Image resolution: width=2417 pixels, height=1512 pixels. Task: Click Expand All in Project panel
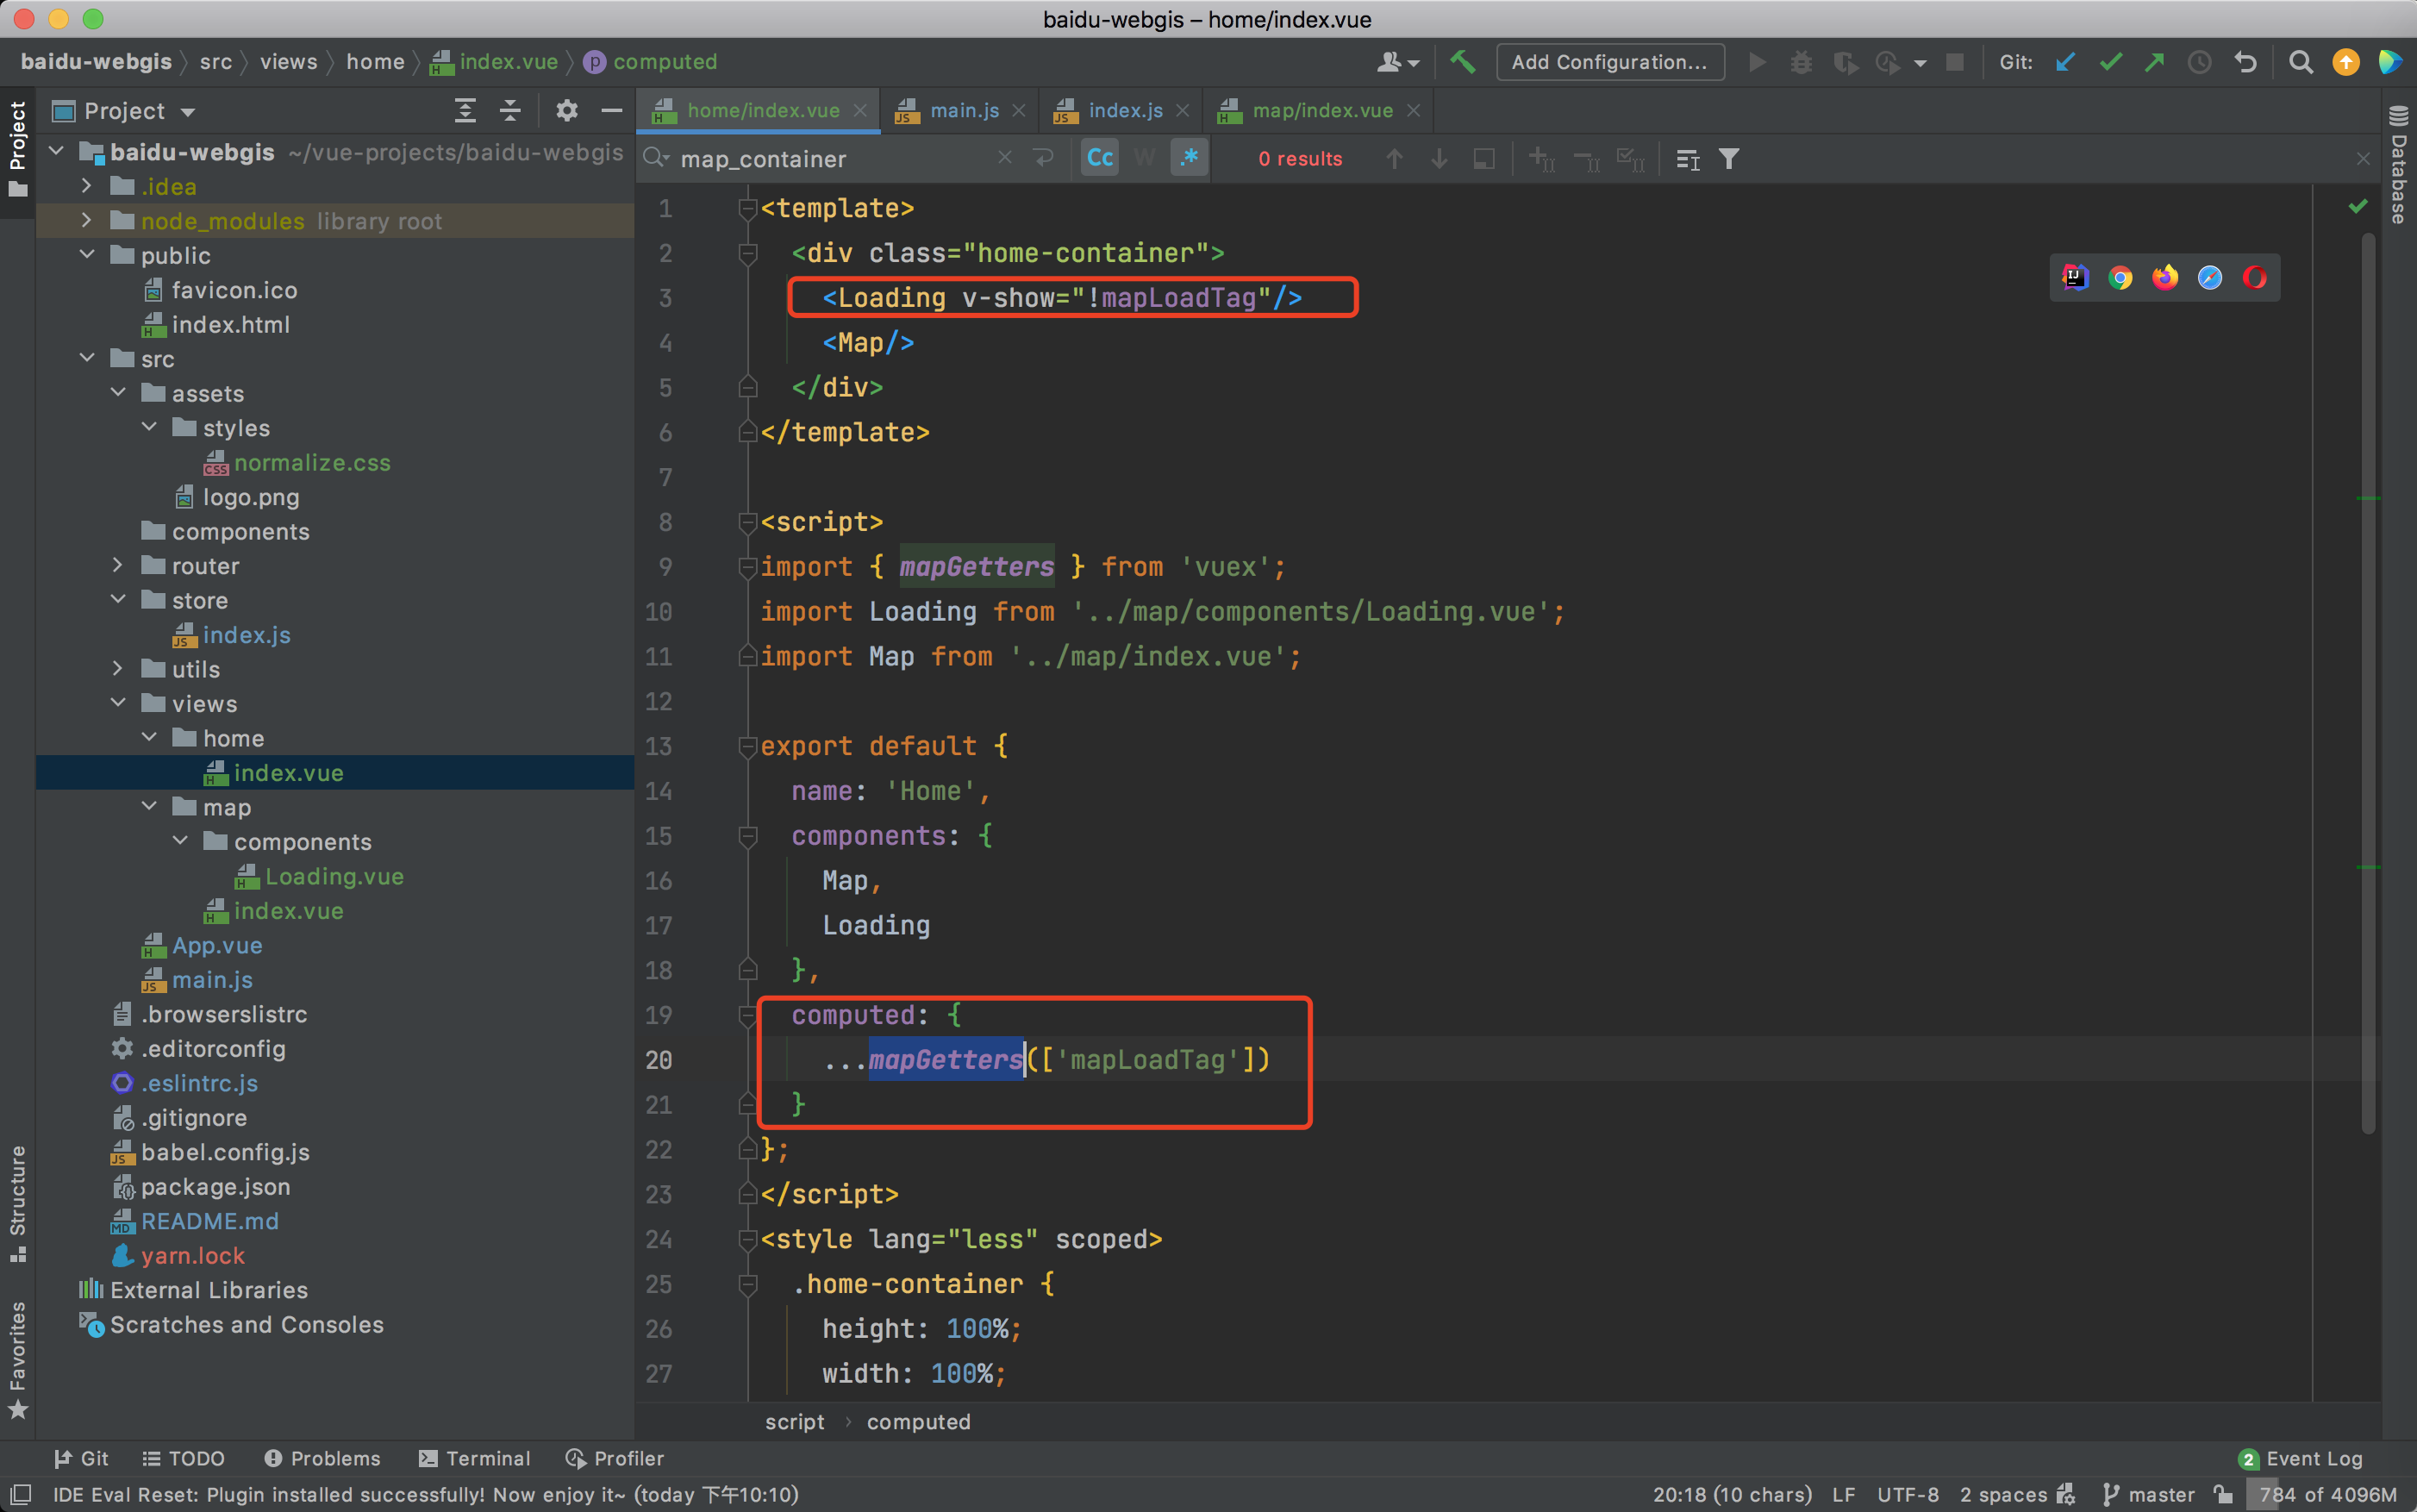pos(465,110)
